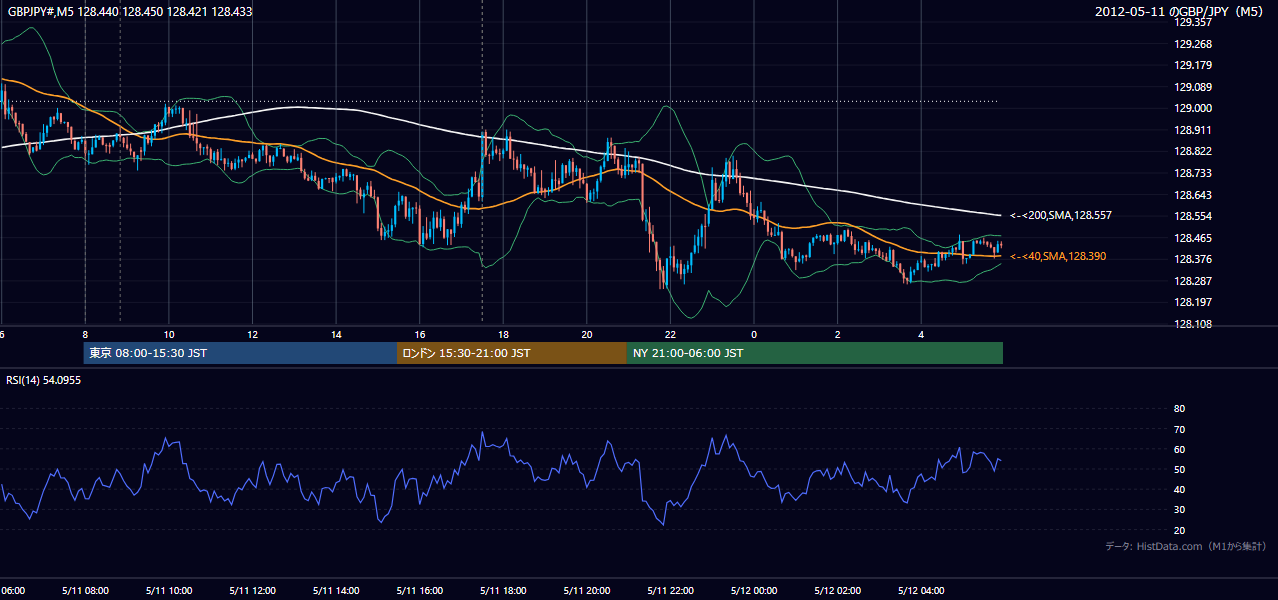This screenshot has width=1278, height=600.
Task: Click price axis value 129.179
Action: [1193, 66]
